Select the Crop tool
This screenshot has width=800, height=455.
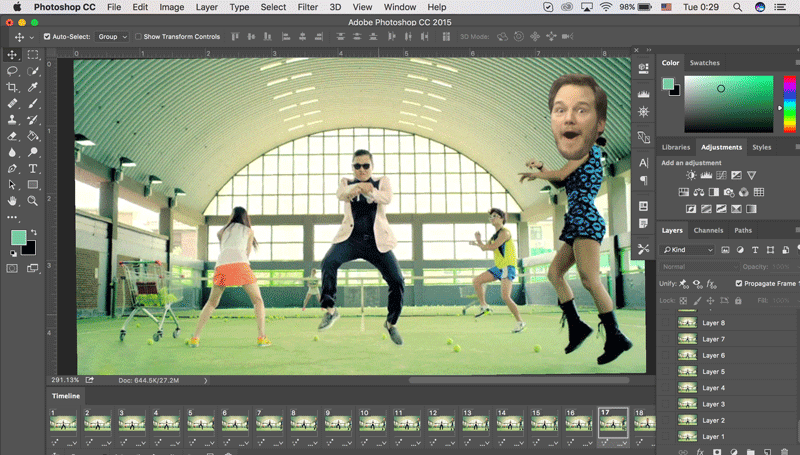tap(12, 87)
